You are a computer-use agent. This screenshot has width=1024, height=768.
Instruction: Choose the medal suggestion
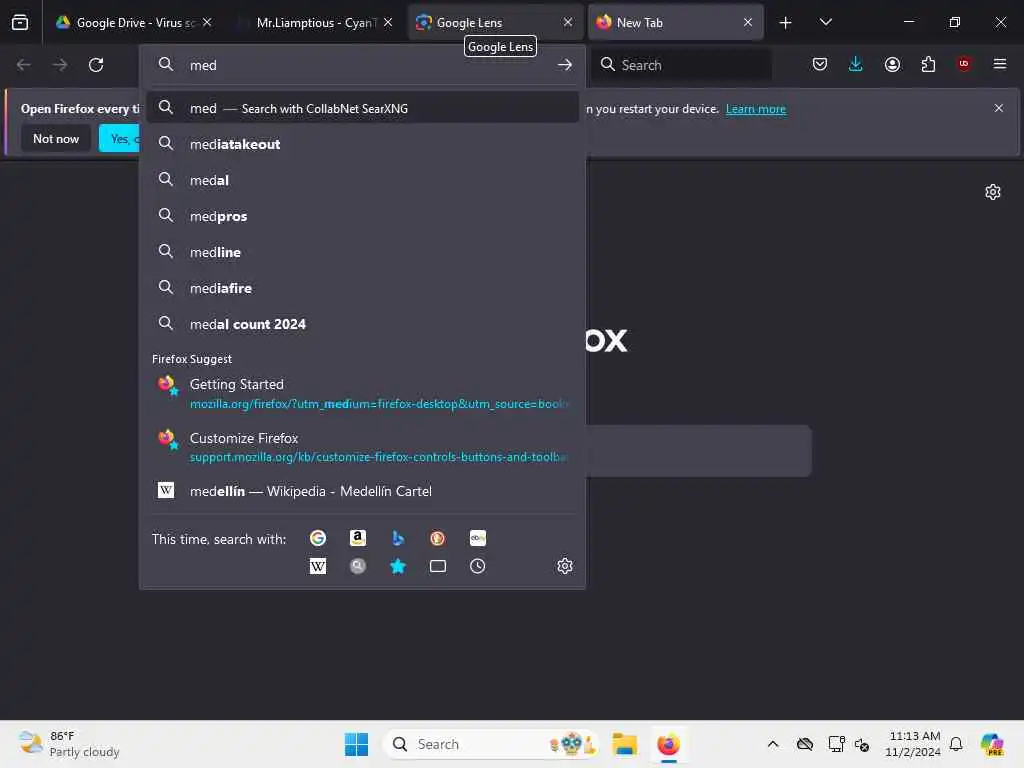(362, 180)
